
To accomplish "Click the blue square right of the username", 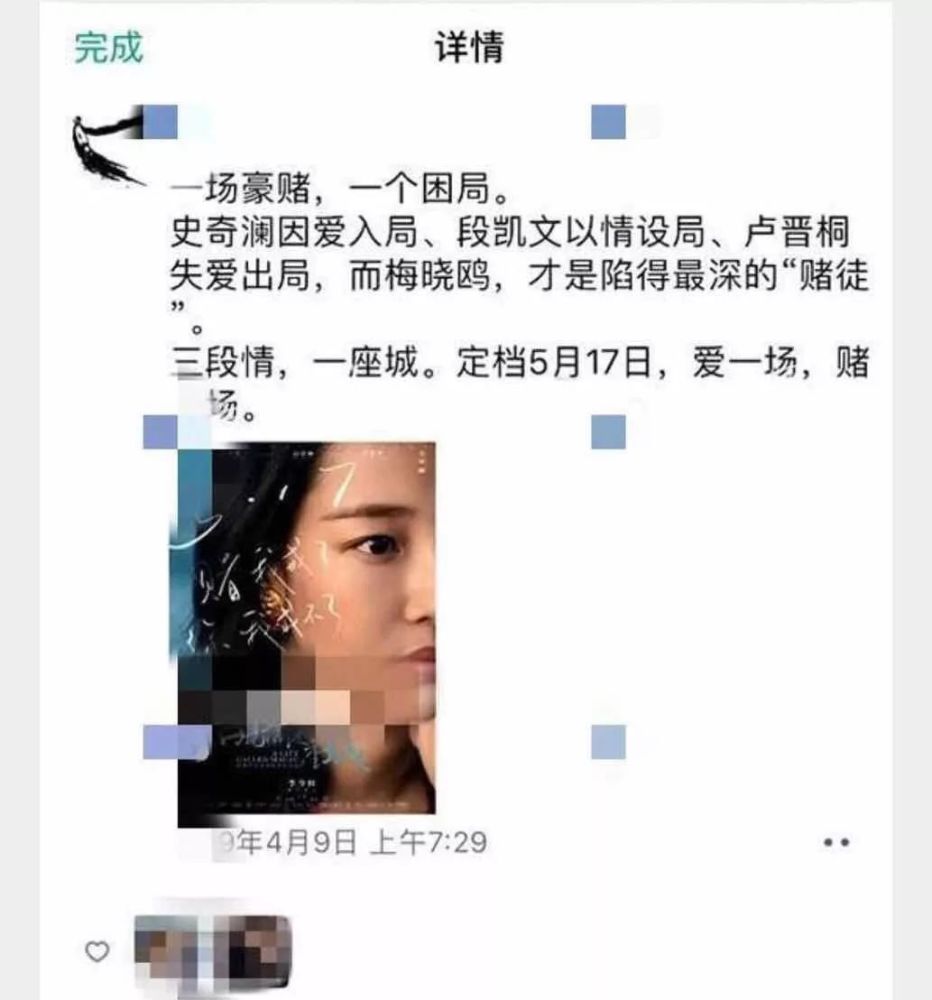I will click(x=609, y=122).
